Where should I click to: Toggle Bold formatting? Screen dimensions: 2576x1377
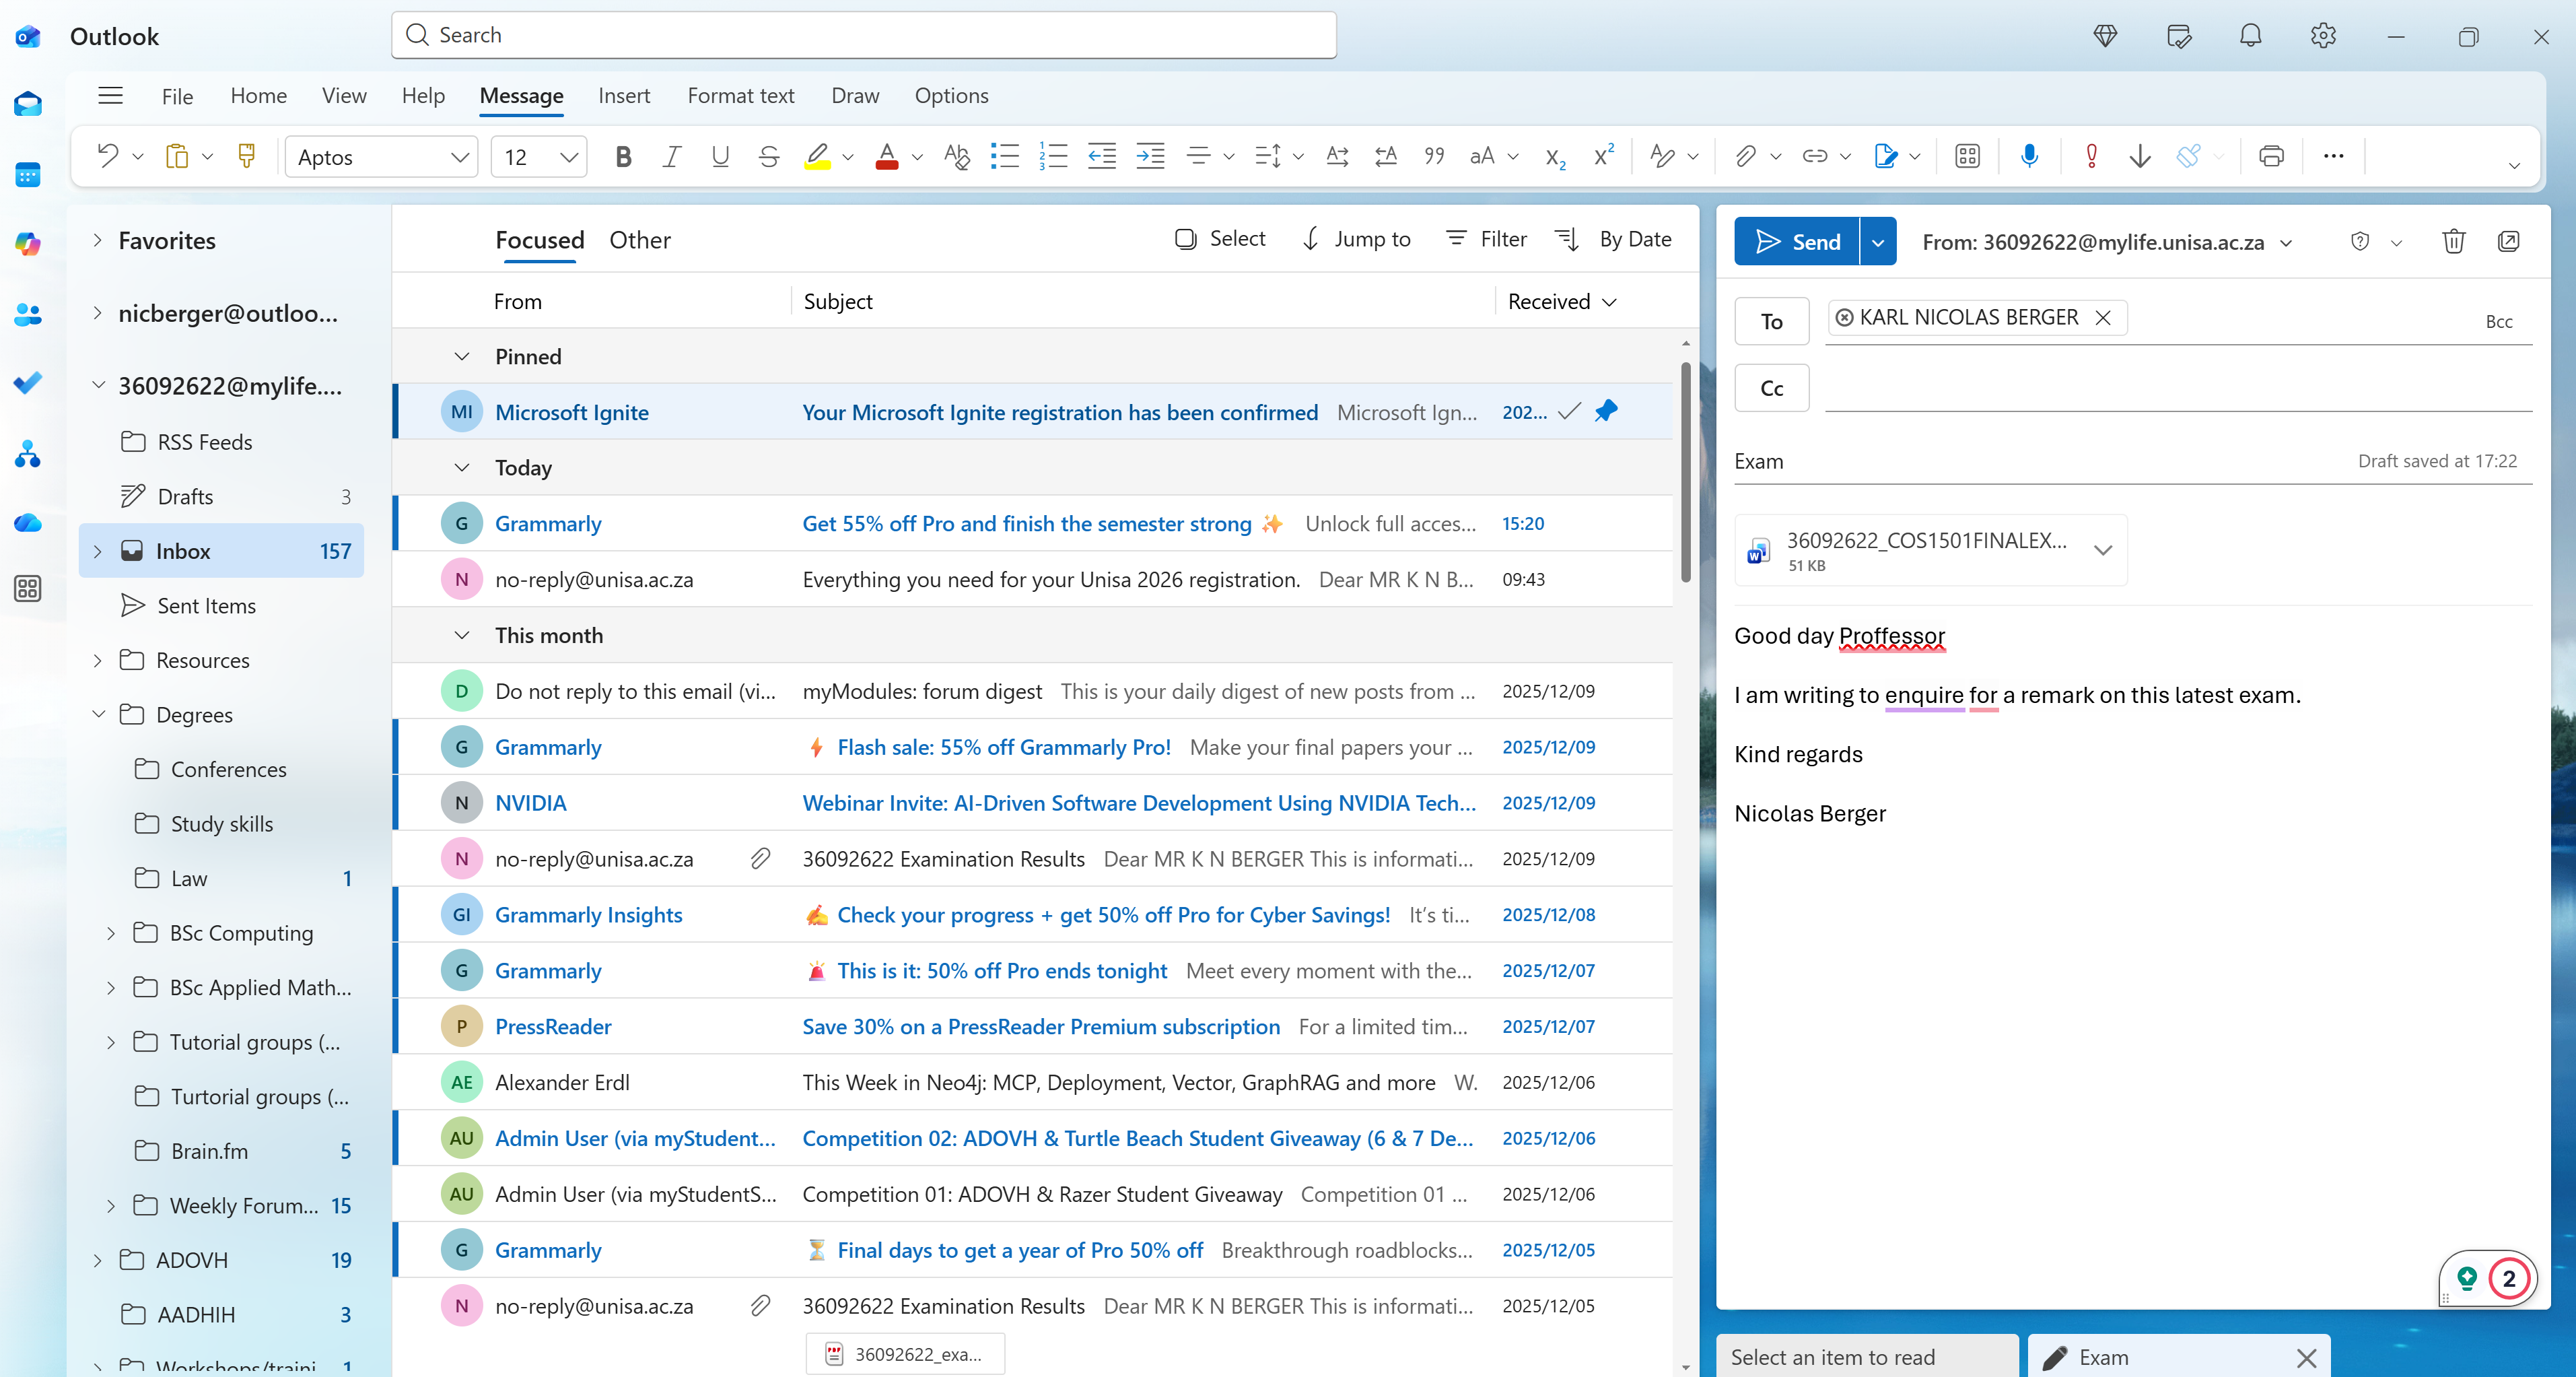pyautogui.click(x=623, y=156)
